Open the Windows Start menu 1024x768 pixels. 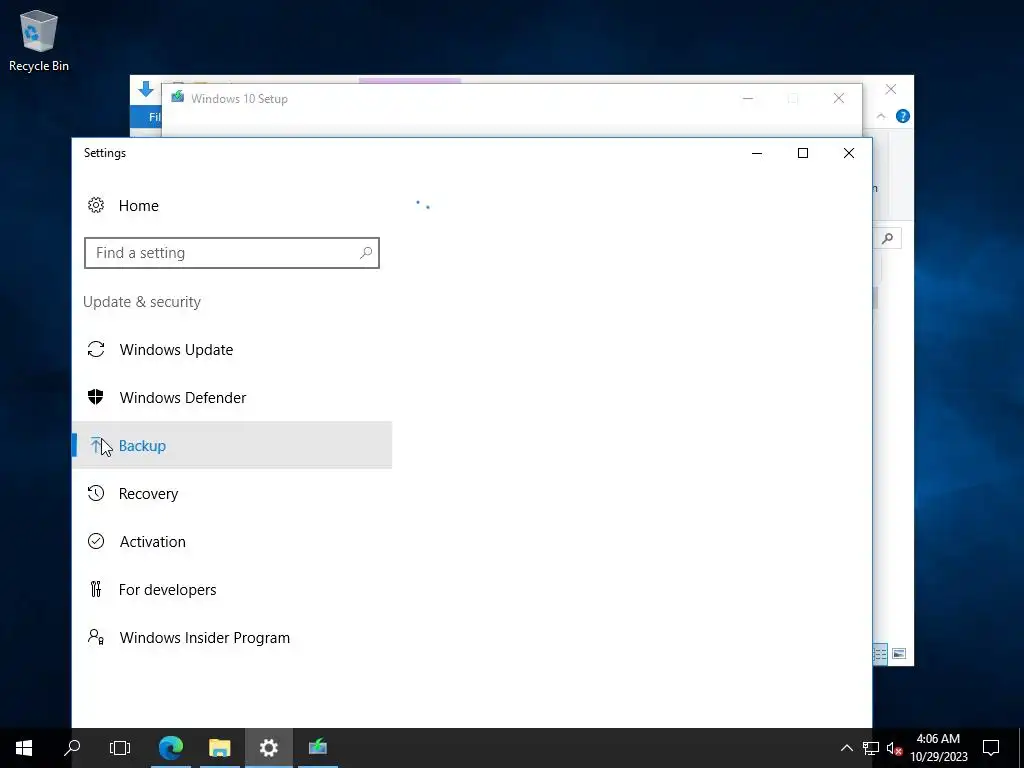24,748
